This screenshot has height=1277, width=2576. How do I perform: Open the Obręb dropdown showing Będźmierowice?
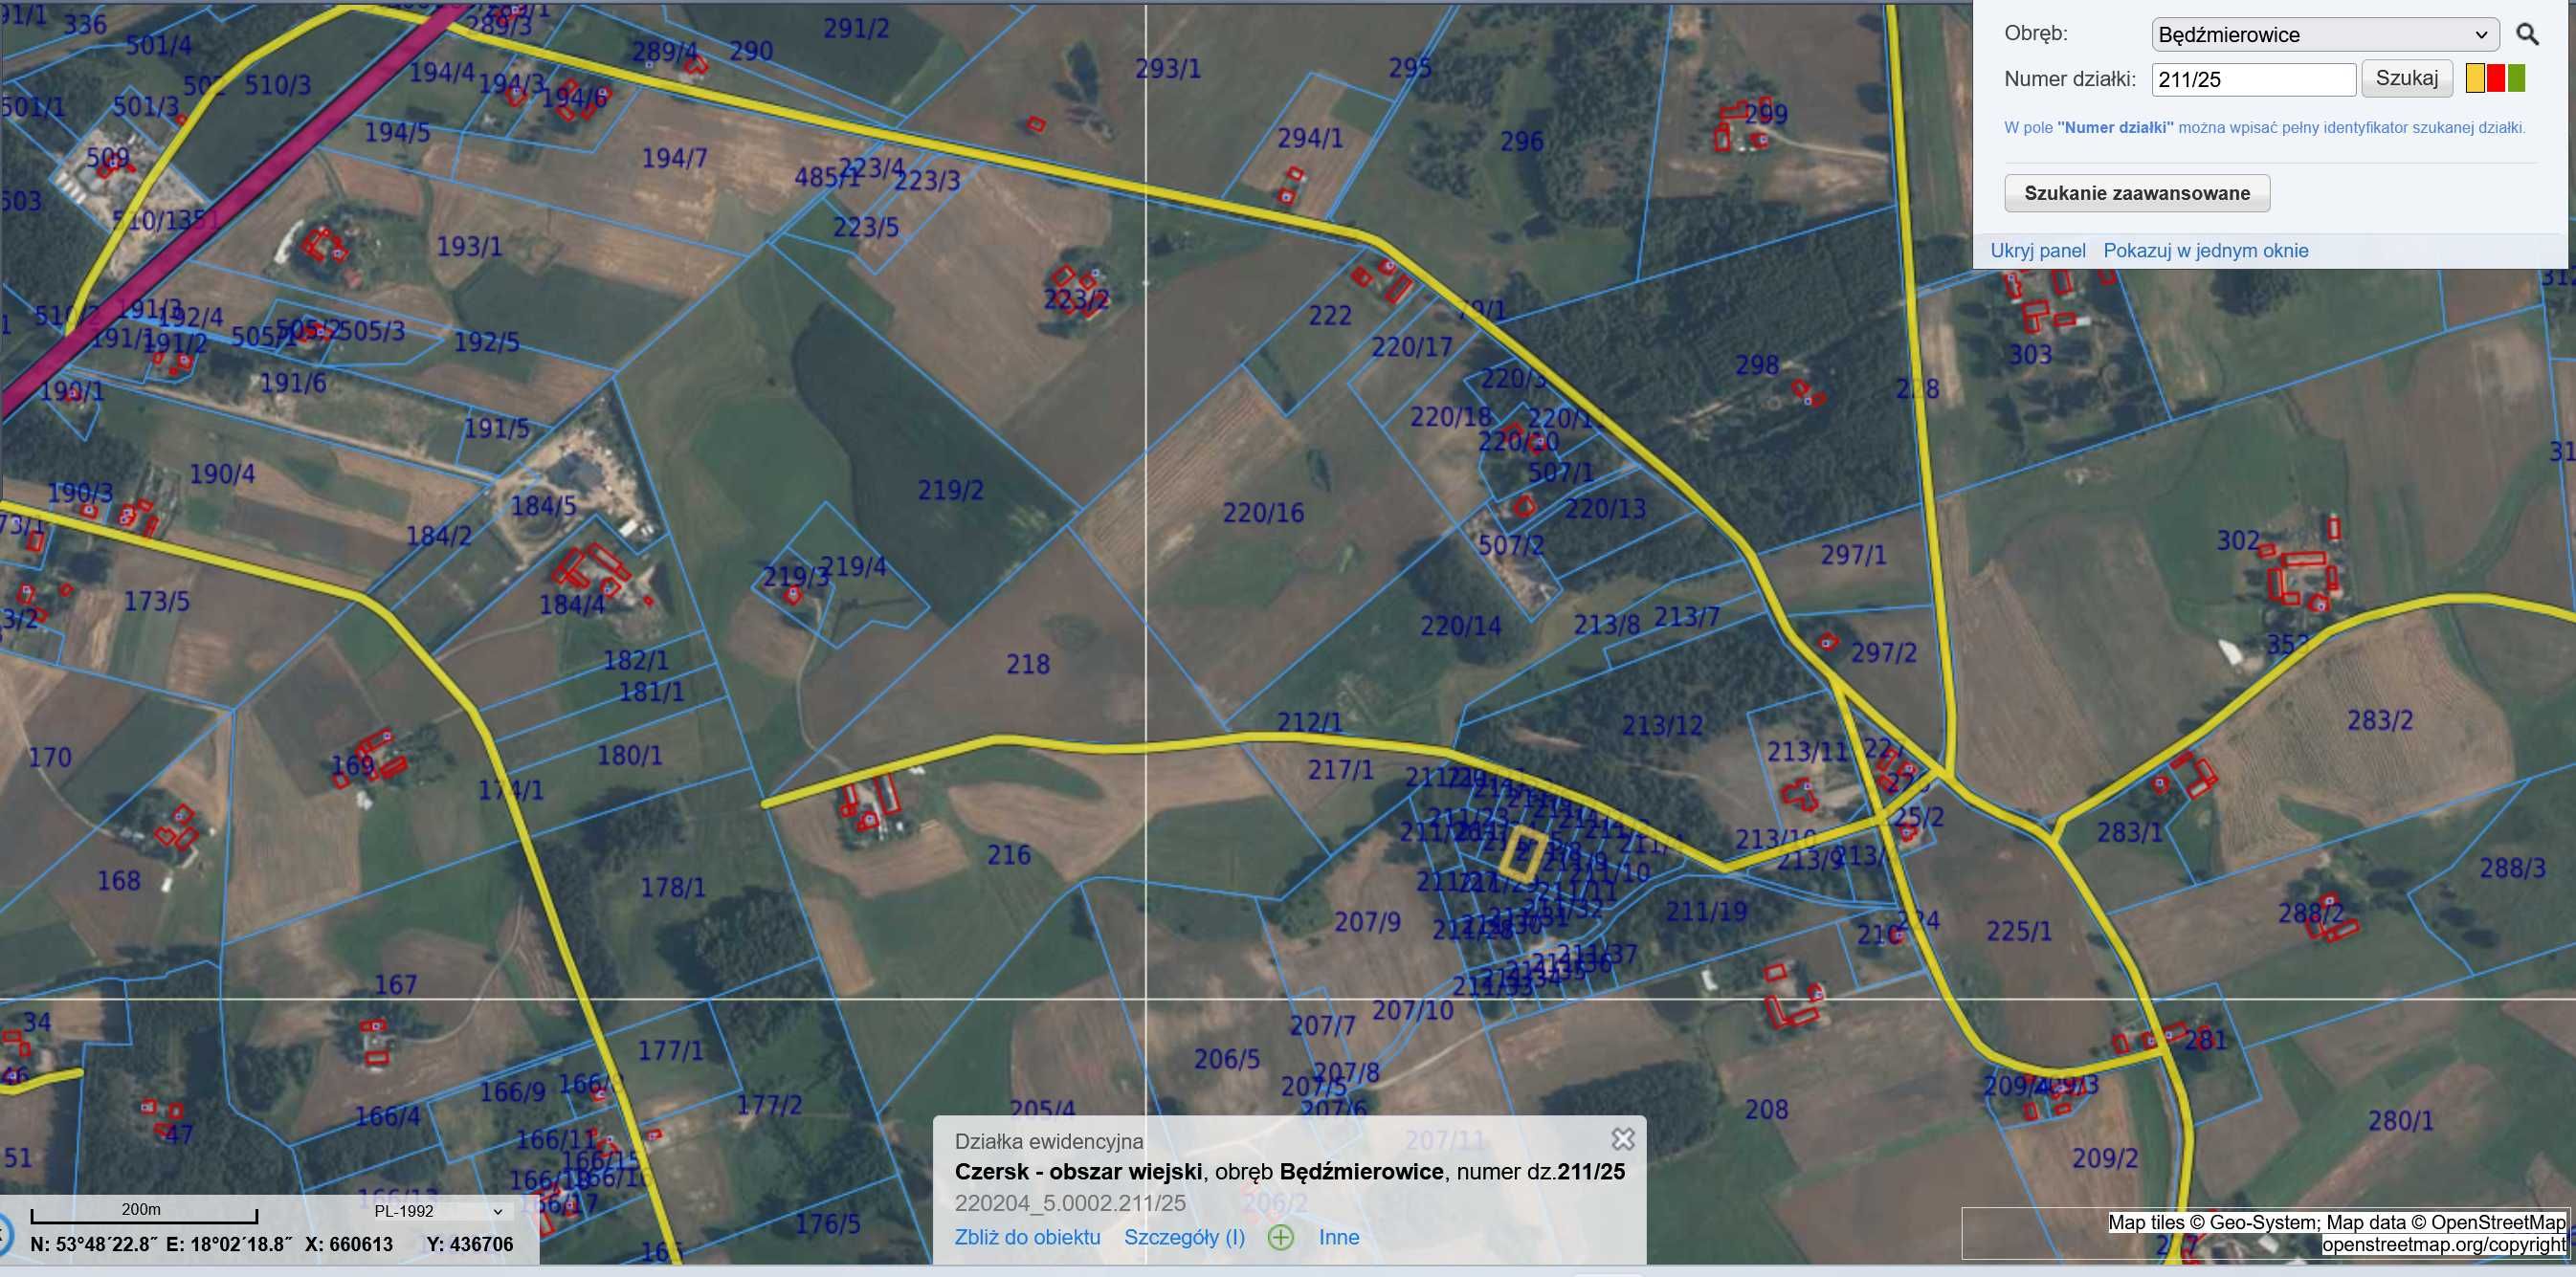[x=2325, y=35]
